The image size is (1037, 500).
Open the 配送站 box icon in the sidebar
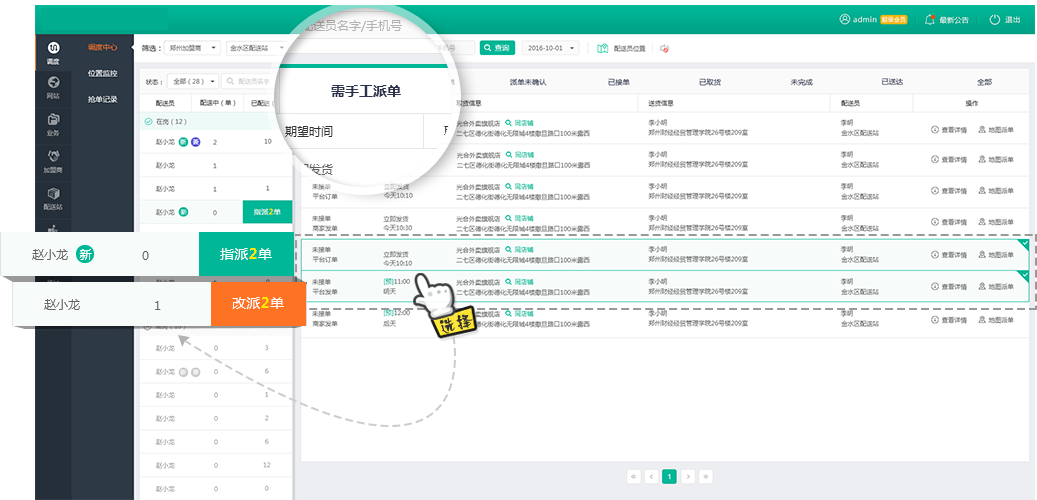(x=53, y=197)
